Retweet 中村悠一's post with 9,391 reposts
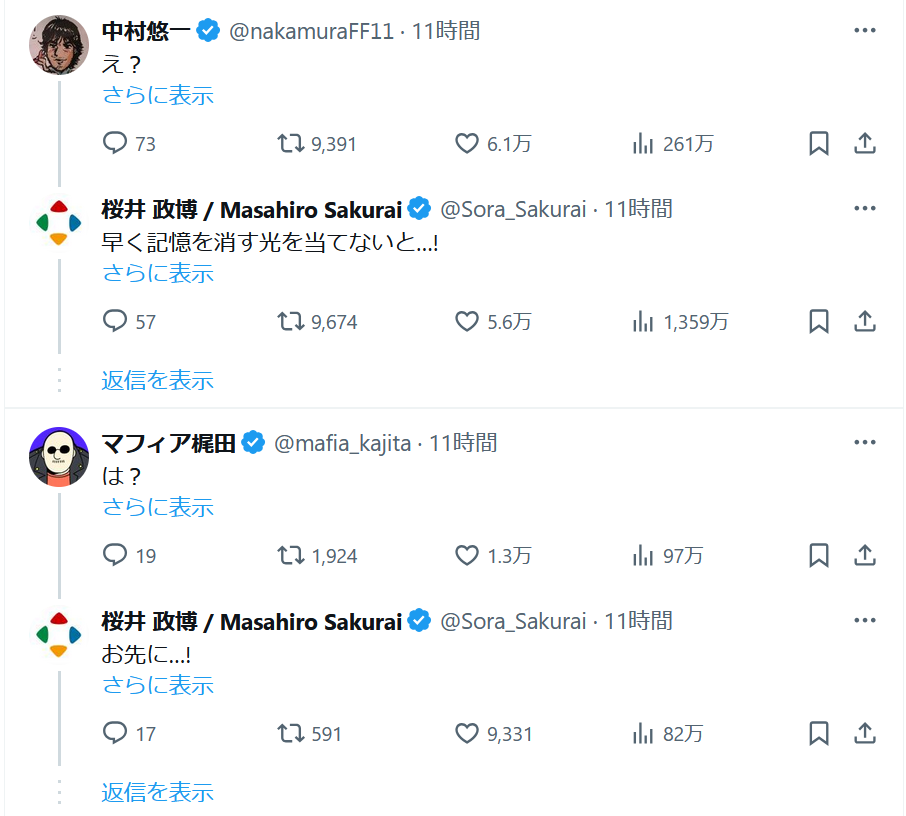The image size is (906, 816). tap(291, 144)
